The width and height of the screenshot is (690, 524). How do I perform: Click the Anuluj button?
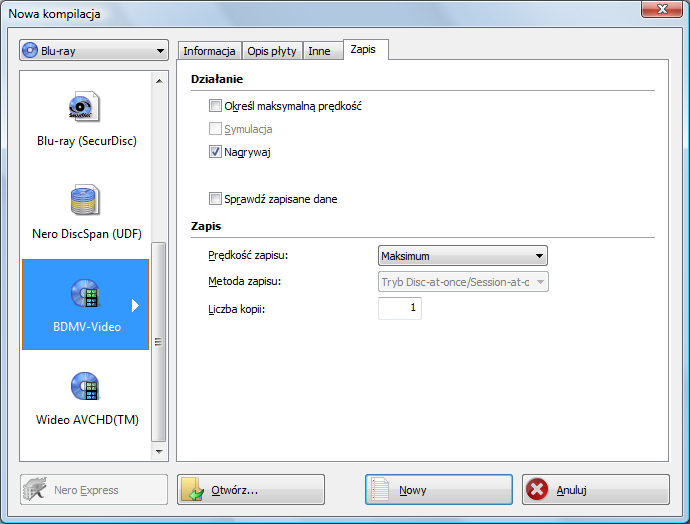[596, 489]
